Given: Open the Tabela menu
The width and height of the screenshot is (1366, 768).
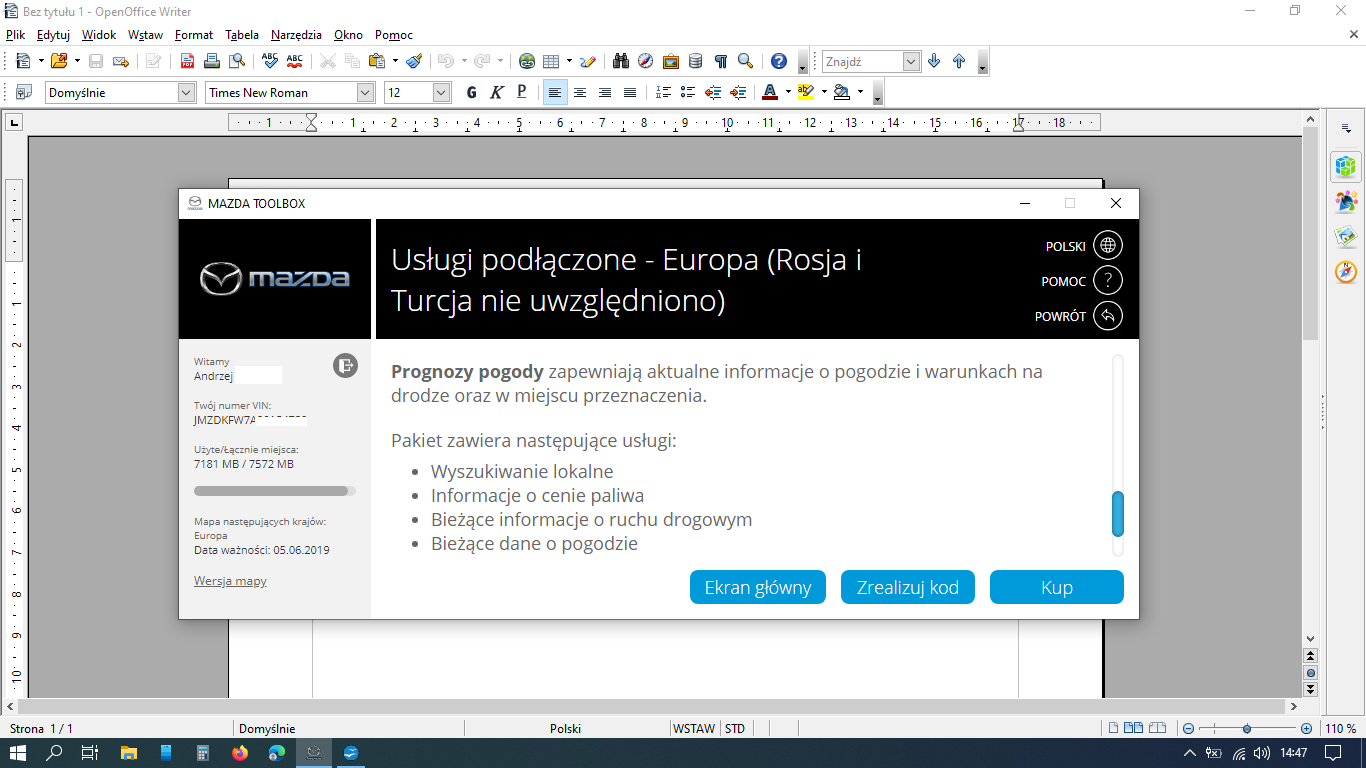Looking at the screenshot, I should point(242,34).
